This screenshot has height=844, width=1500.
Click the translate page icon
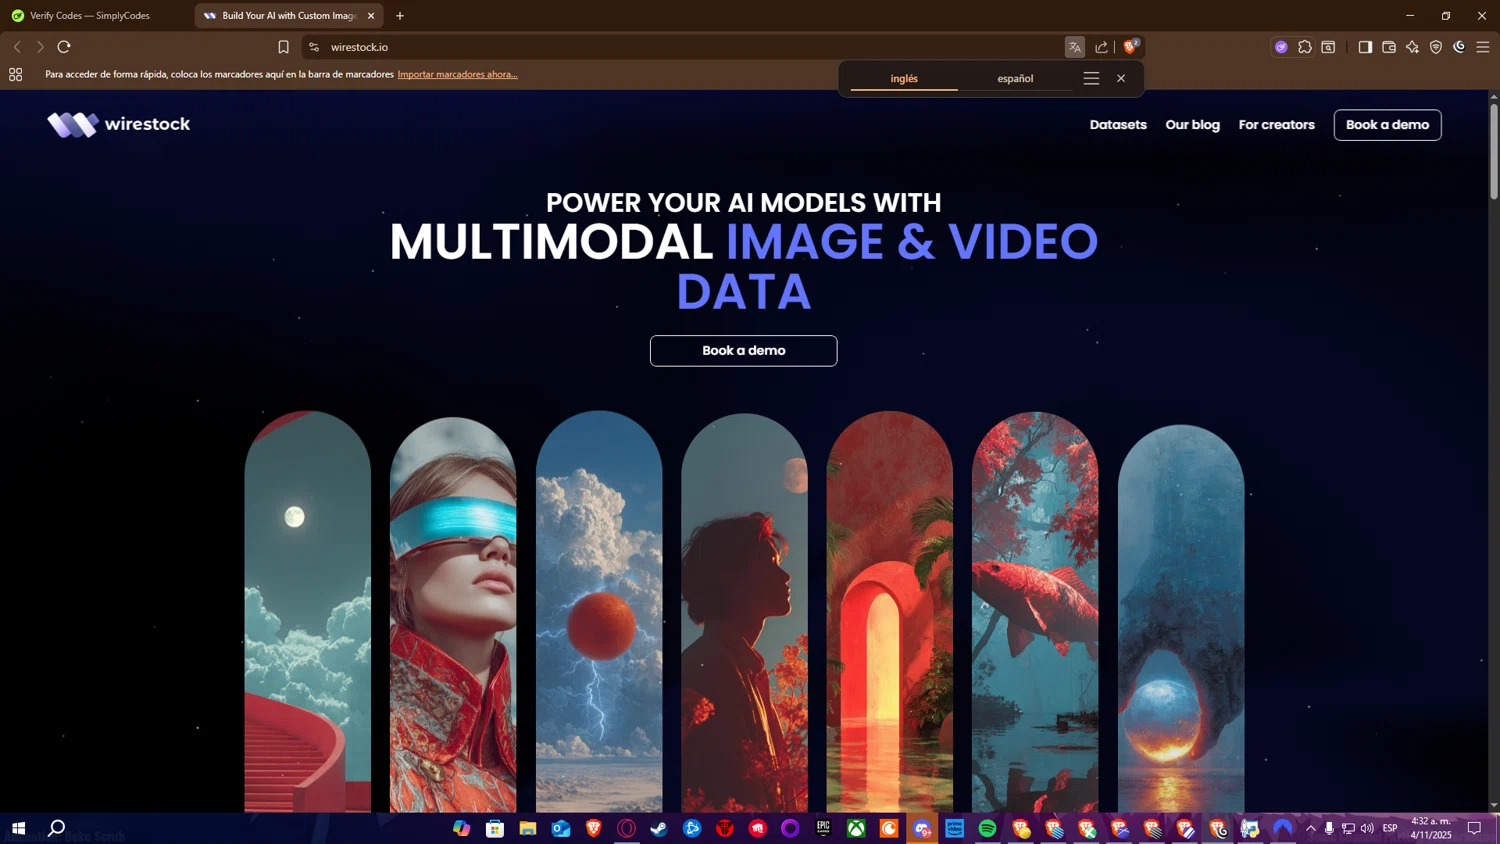point(1074,47)
